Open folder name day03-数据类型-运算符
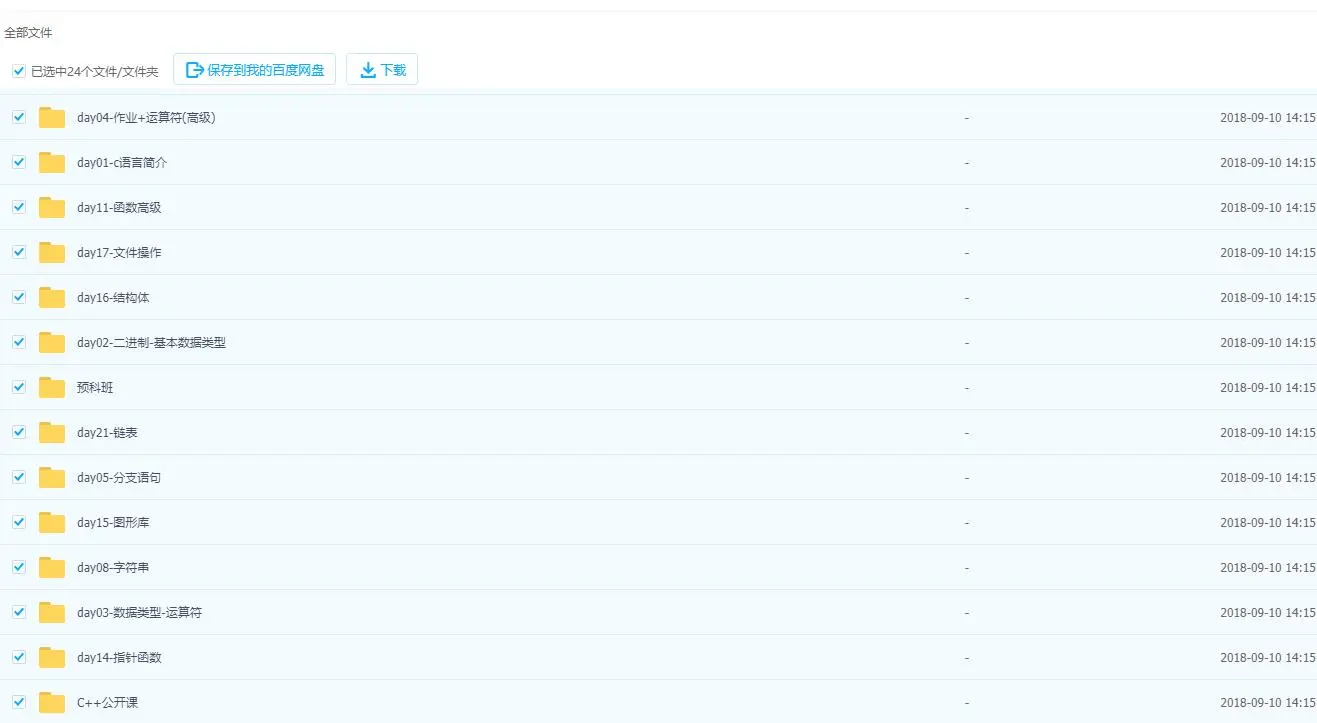The image size is (1317, 723). (139, 612)
